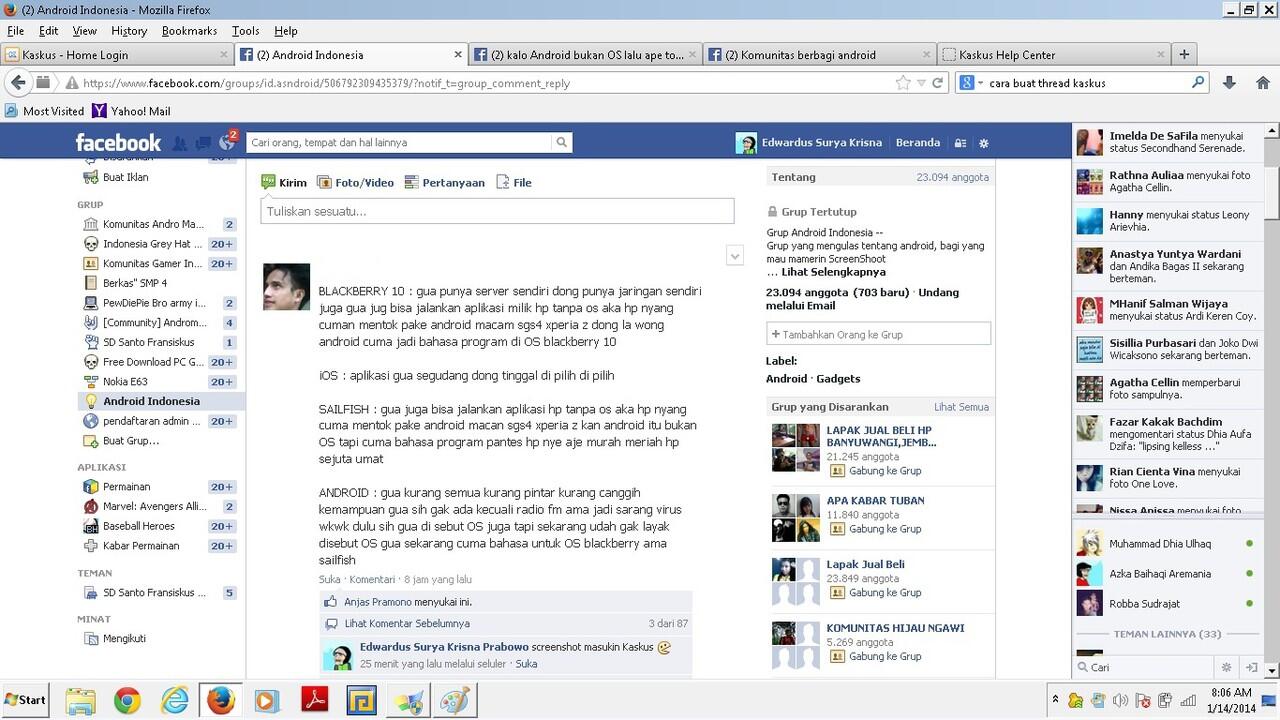Image resolution: width=1280 pixels, height=720 pixels.
Task: Switch to Kaskus Help Center tab
Action: (x=1053, y=55)
